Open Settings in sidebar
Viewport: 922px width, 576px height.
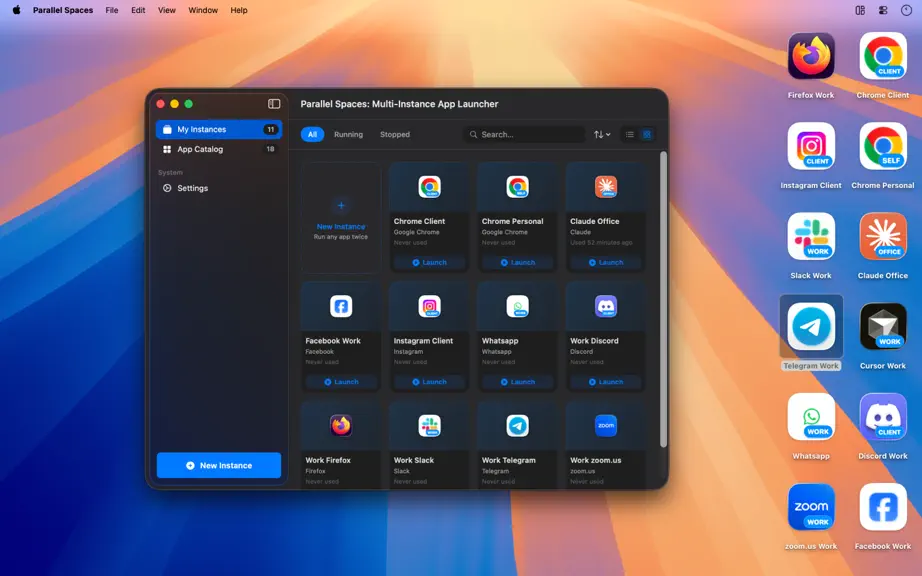(x=219, y=188)
